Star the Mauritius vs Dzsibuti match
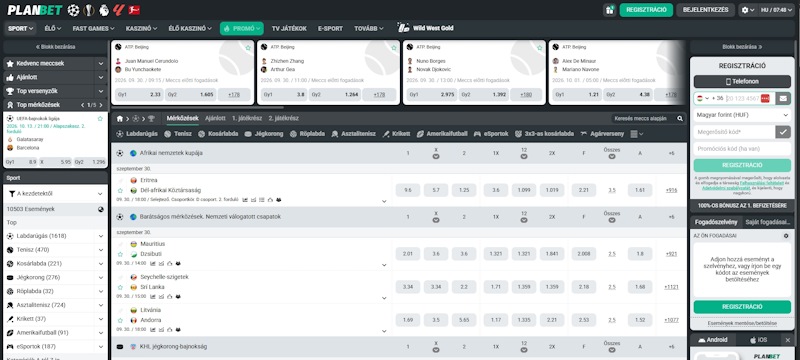The image size is (800, 360). click(120, 254)
